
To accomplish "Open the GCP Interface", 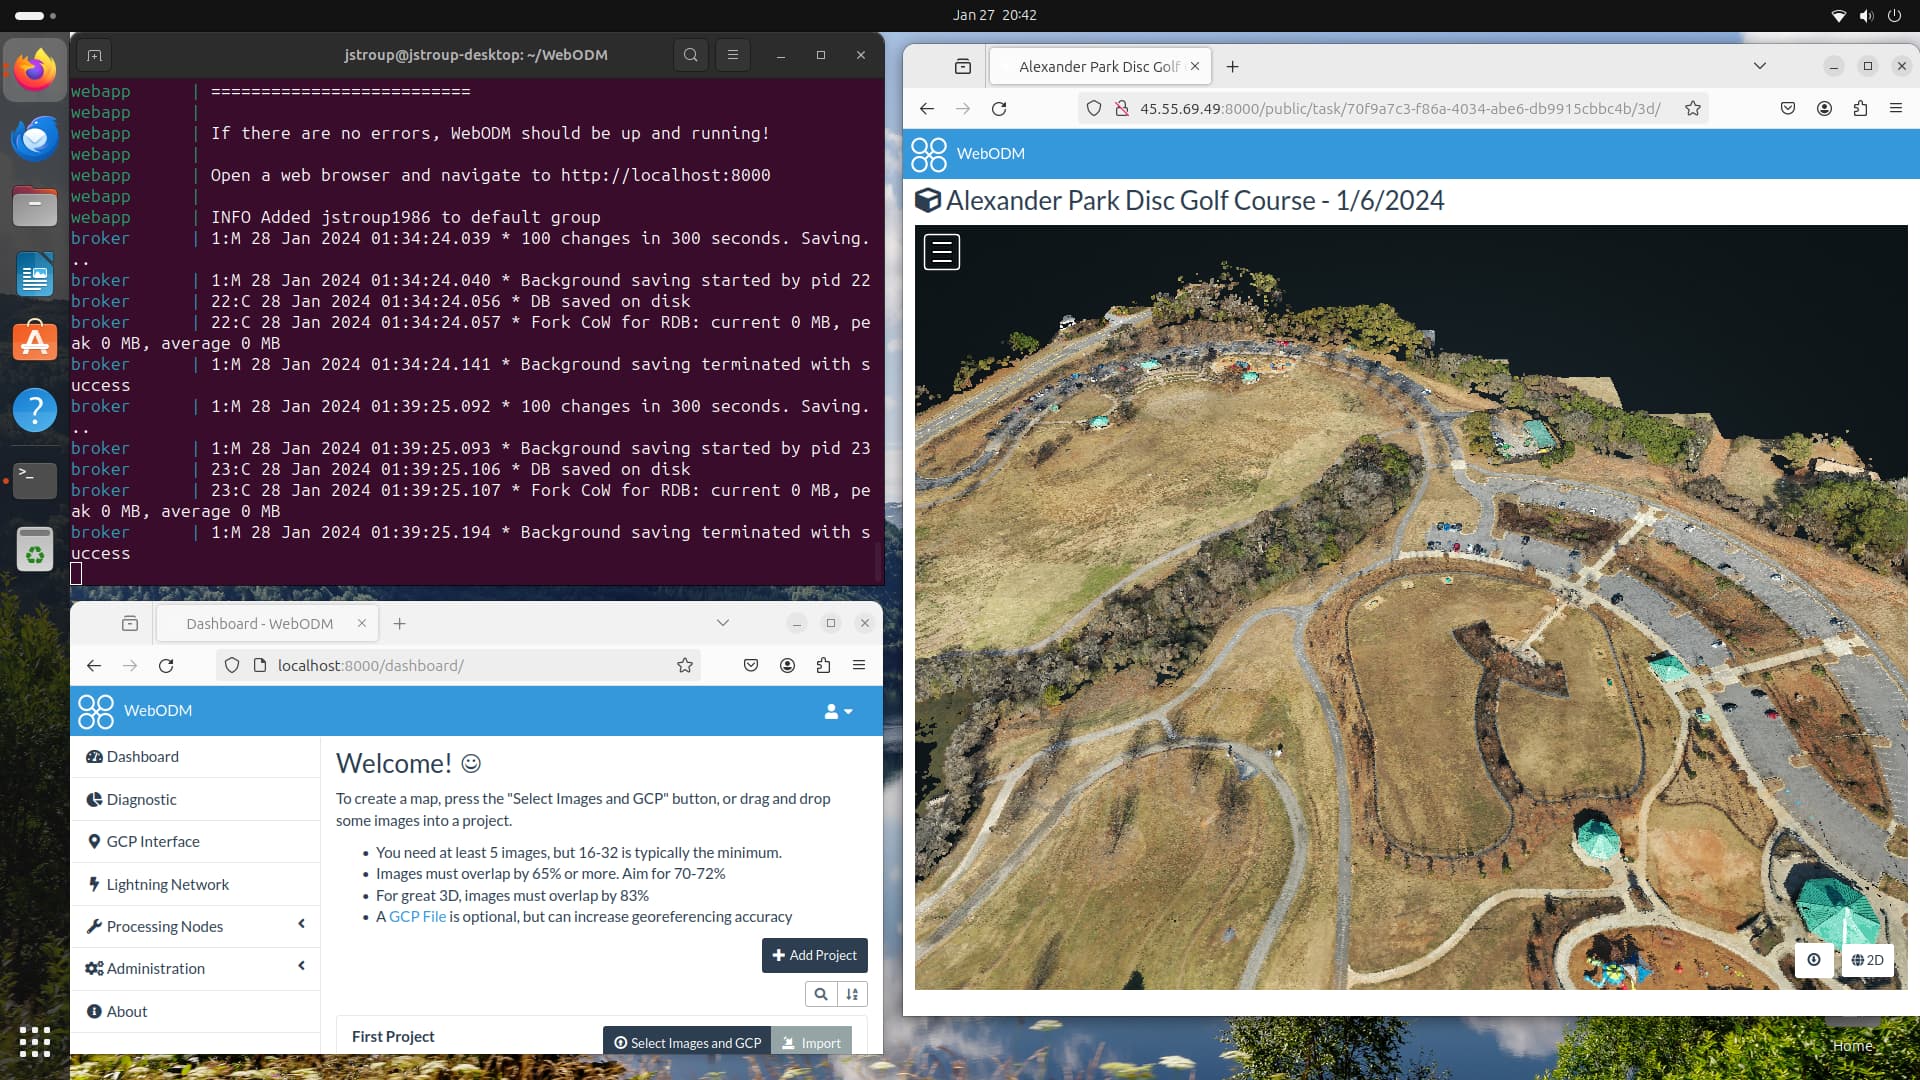I will click(x=152, y=841).
